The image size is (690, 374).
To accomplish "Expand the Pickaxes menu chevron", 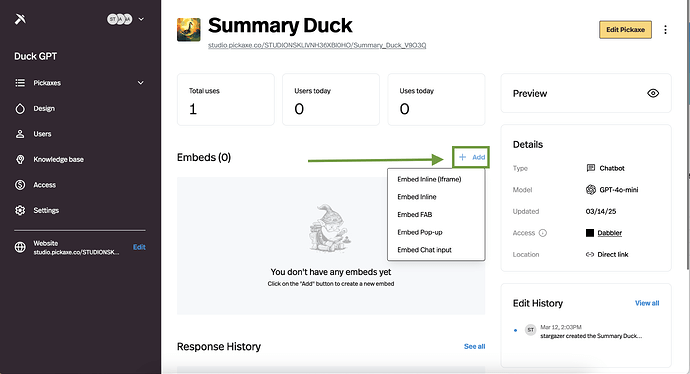I will (x=140, y=83).
